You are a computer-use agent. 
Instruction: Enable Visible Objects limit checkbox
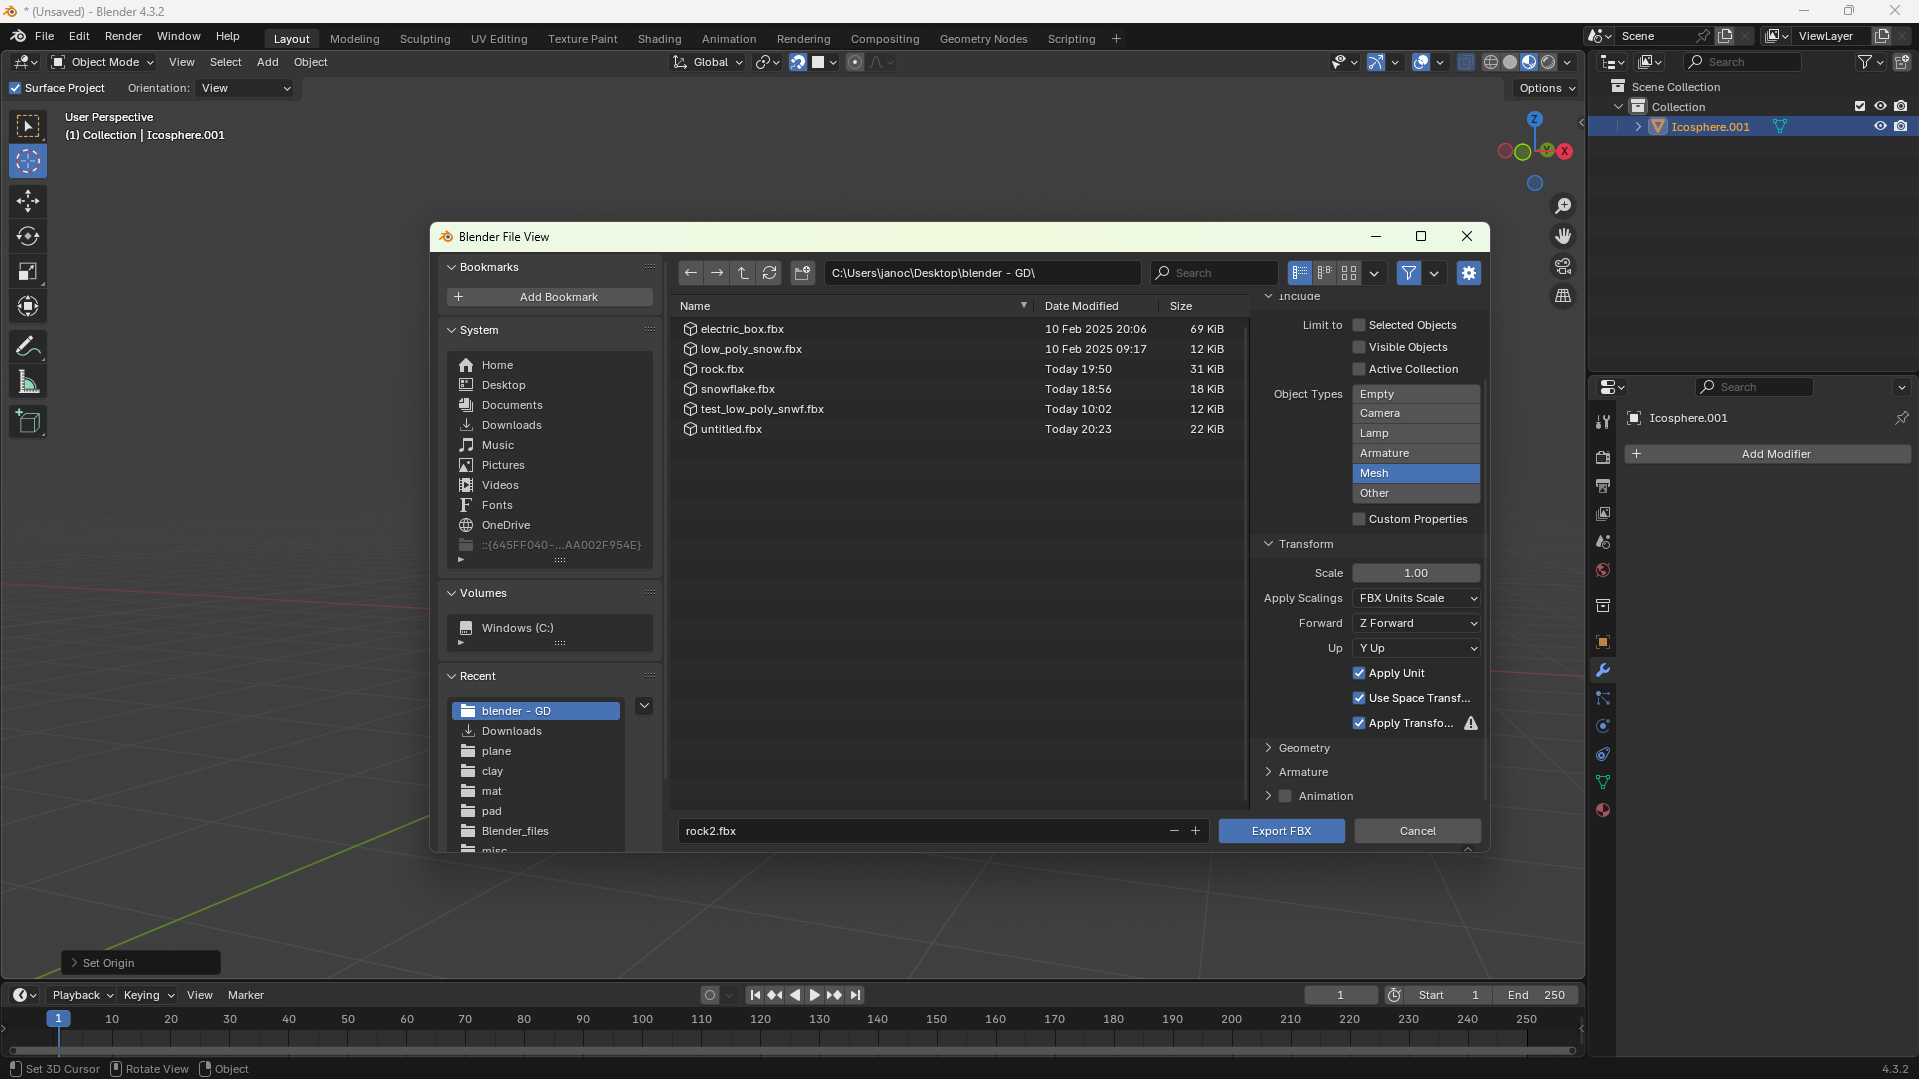tap(1359, 347)
